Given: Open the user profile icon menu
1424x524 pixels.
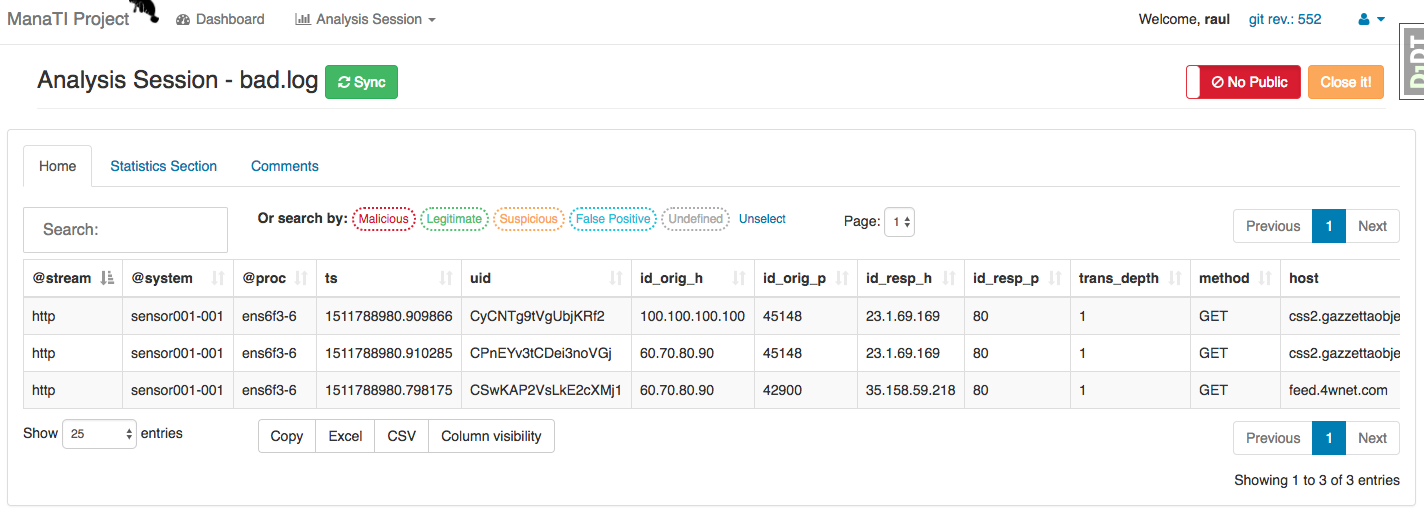Looking at the screenshot, I should pos(1371,19).
